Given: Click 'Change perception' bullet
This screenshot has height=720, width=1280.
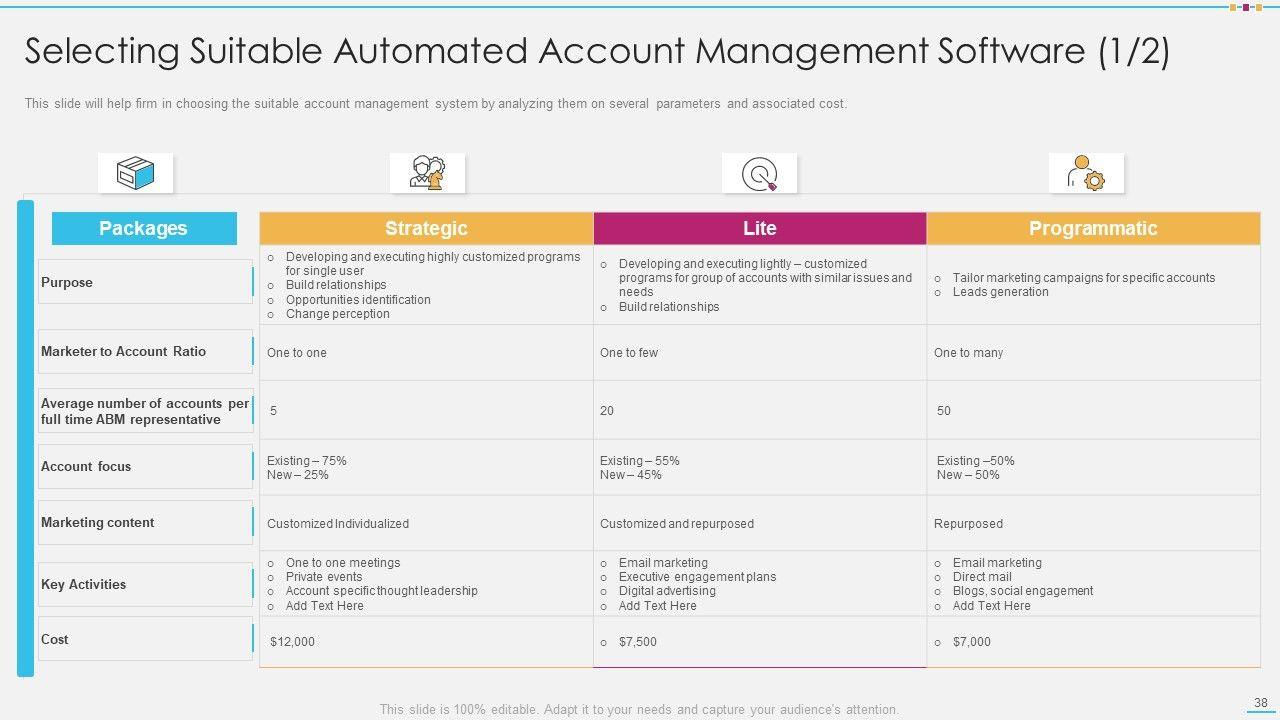Looking at the screenshot, I should 338,314.
